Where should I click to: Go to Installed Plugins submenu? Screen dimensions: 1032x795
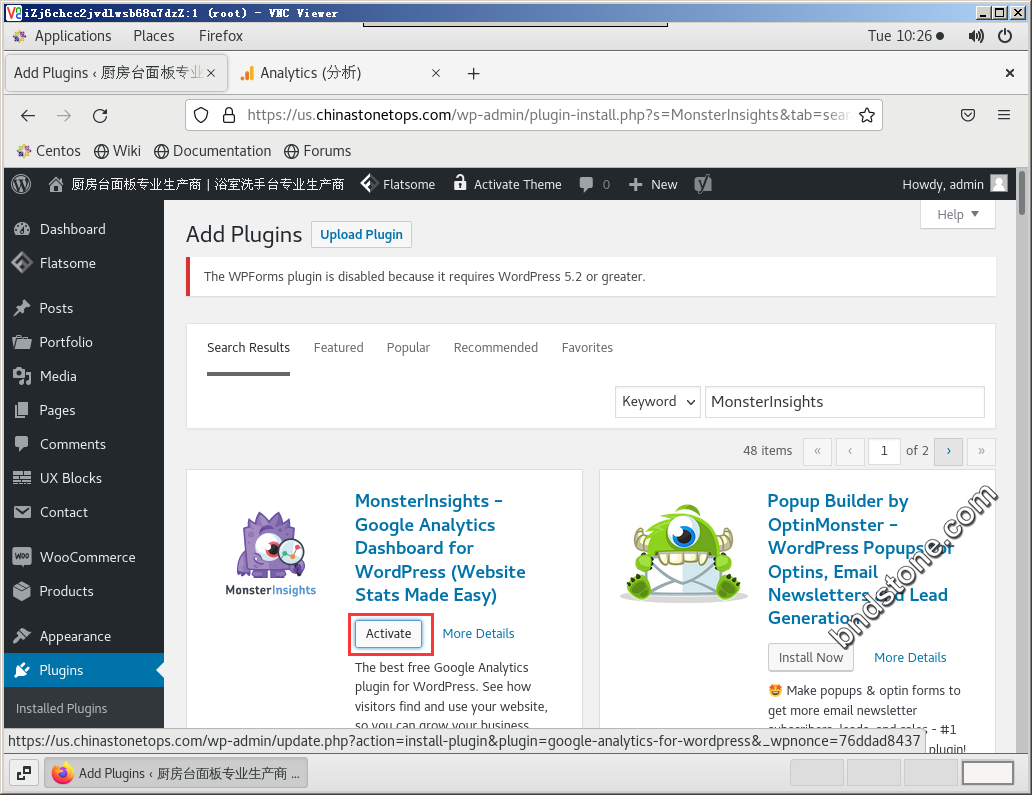click(61, 708)
